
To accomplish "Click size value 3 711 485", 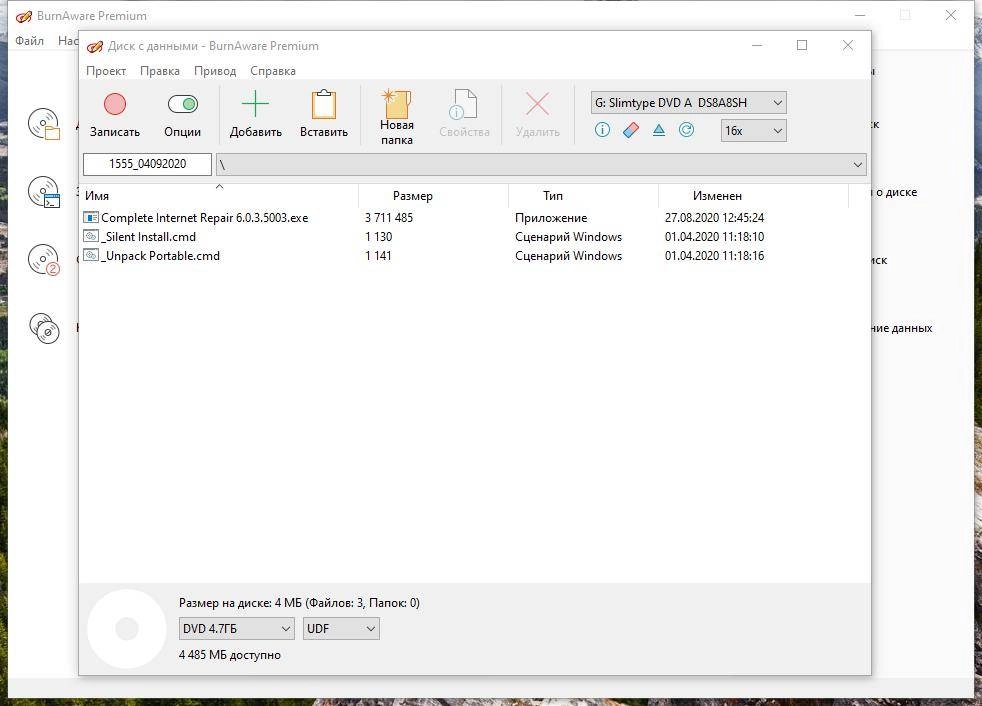I will [x=389, y=217].
